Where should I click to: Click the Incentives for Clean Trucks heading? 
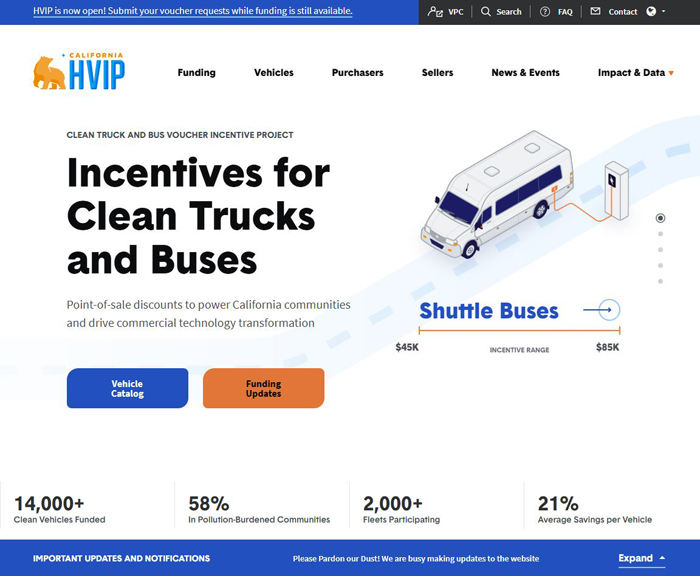point(198,216)
